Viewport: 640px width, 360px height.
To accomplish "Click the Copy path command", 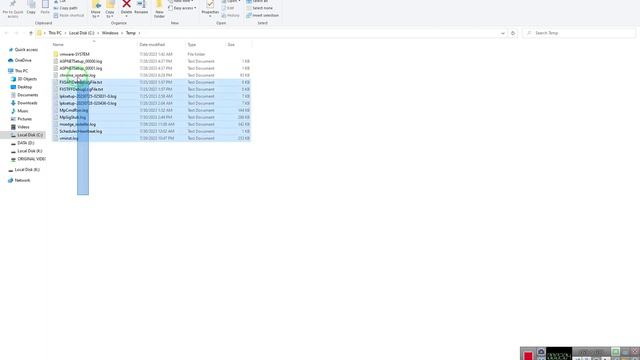I will [x=66, y=8].
